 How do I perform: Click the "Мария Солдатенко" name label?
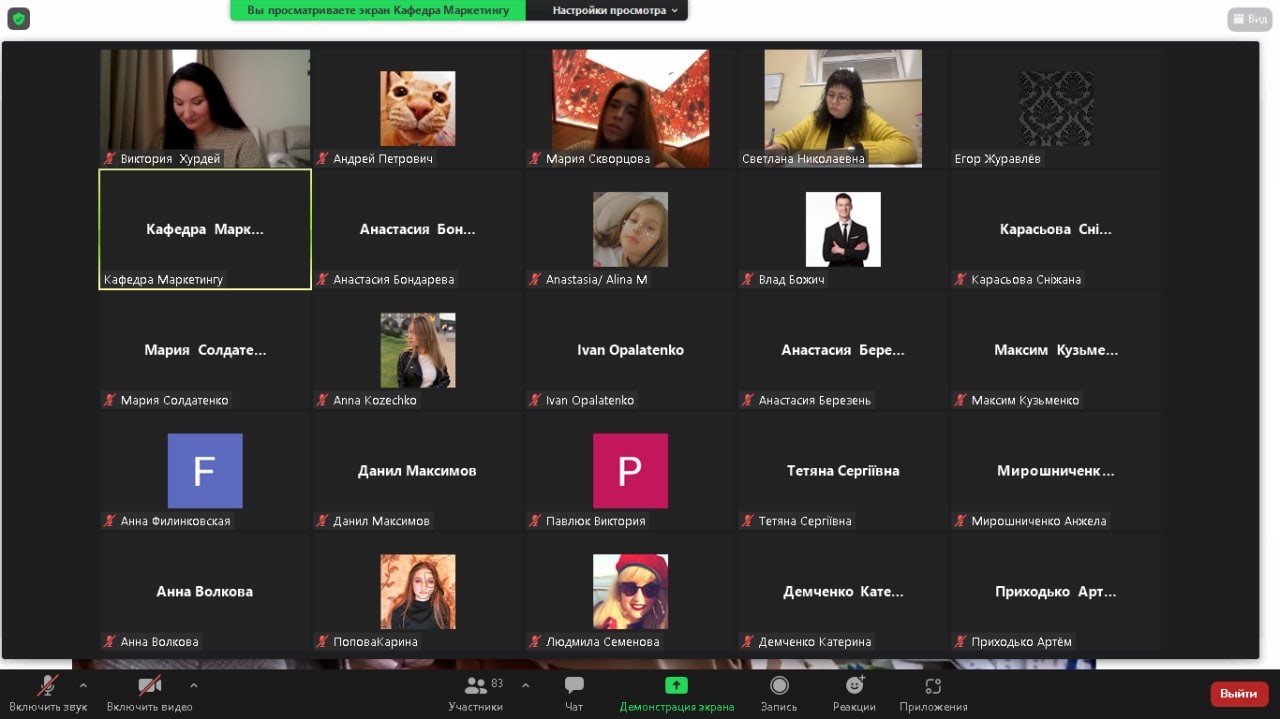tap(174, 401)
